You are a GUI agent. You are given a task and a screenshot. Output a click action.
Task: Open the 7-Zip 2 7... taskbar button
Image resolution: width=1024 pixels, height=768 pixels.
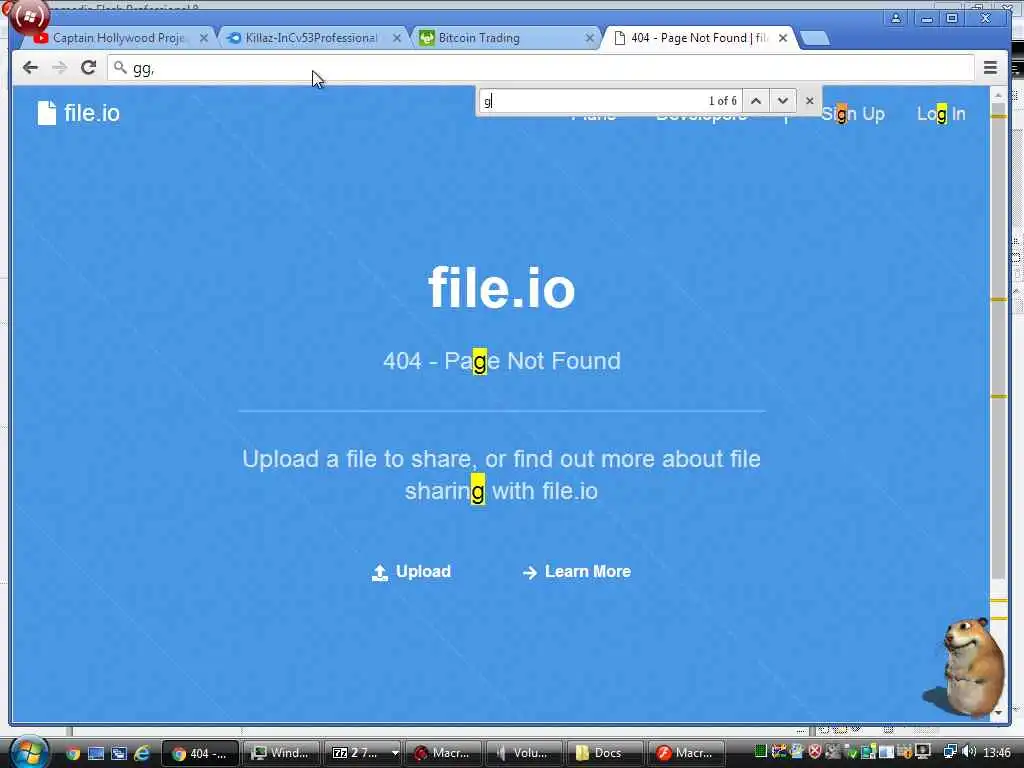(356, 753)
